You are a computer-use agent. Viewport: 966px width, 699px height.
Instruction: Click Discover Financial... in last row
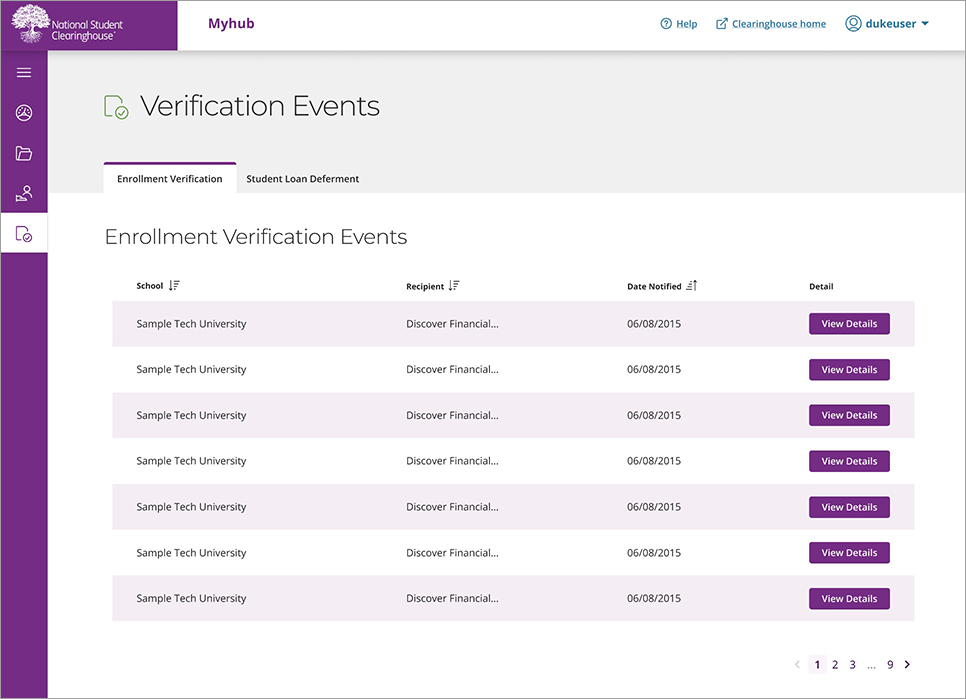[452, 599]
